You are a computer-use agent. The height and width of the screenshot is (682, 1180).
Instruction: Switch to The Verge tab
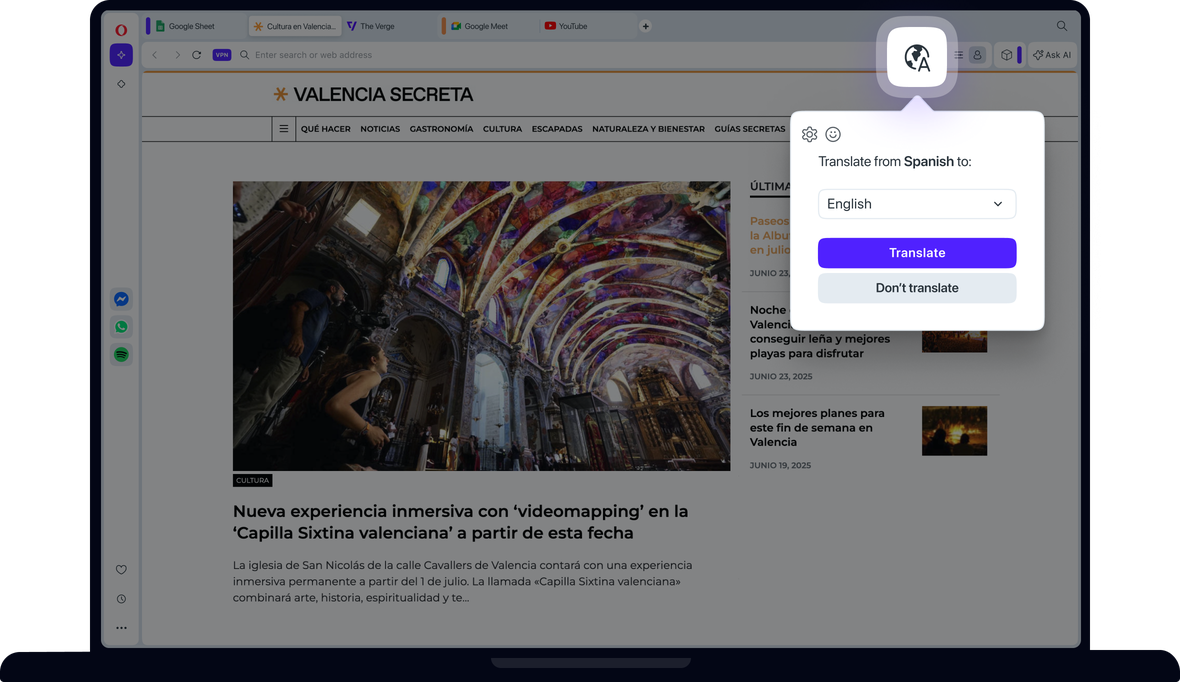click(377, 26)
